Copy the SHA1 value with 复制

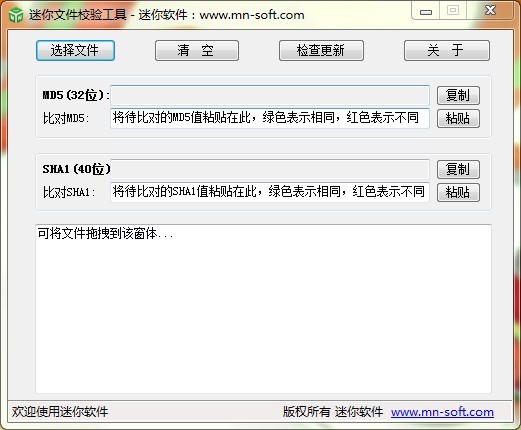click(x=458, y=169)
